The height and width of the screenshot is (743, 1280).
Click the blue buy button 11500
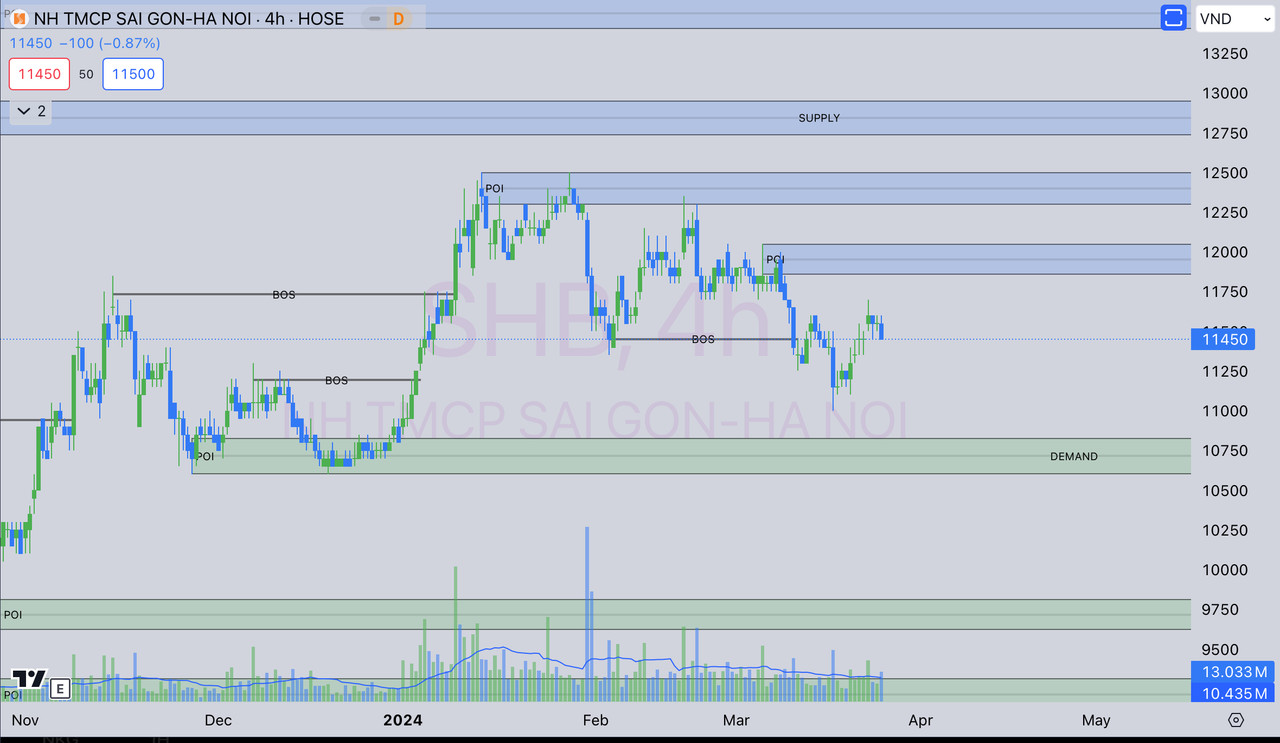(x=133, y=74)
